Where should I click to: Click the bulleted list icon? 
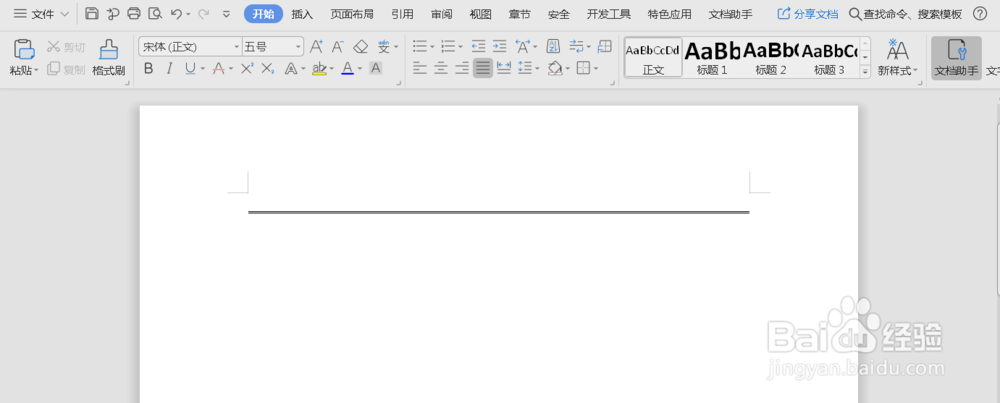click(x=420, y=47)
